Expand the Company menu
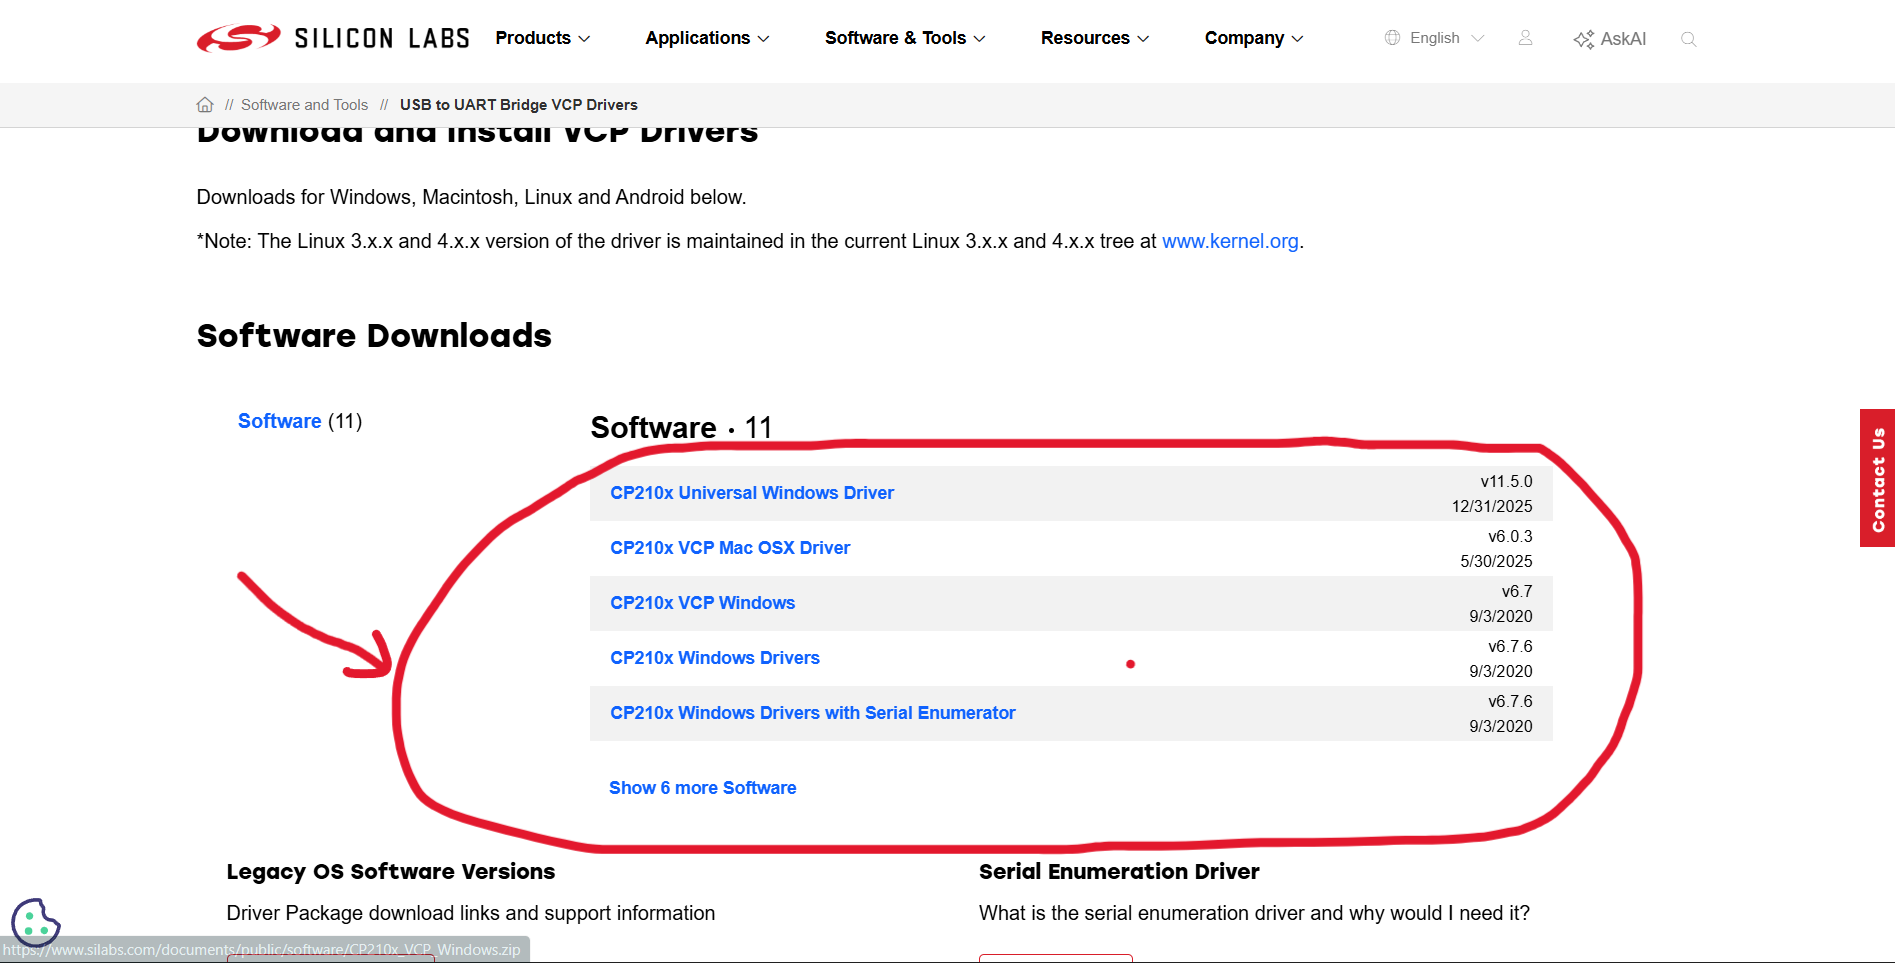This screenshot has height=963, width=1895. click(x=1254, y=38)
